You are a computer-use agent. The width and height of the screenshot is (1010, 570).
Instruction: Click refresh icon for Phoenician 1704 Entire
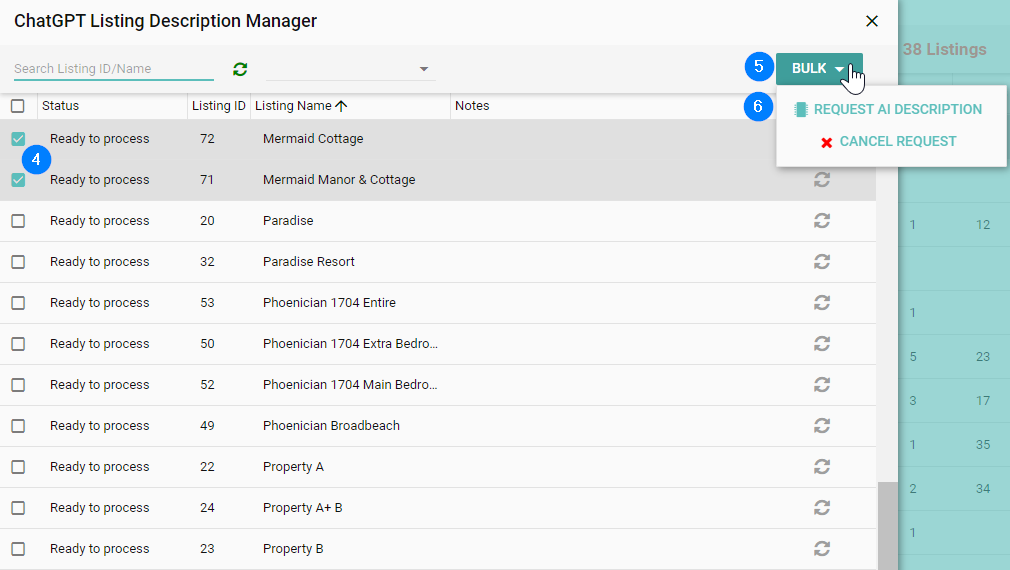tap(822, 303)
